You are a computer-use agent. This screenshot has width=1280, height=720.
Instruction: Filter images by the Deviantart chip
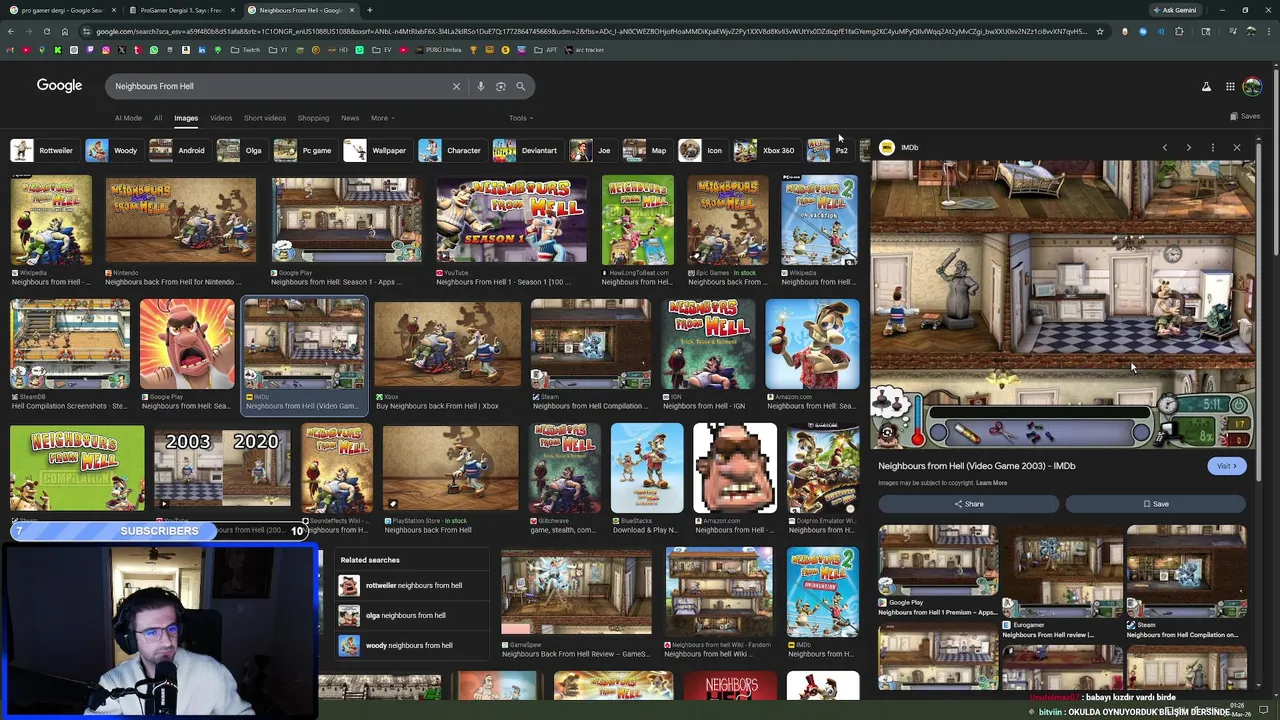pos(526,150)
